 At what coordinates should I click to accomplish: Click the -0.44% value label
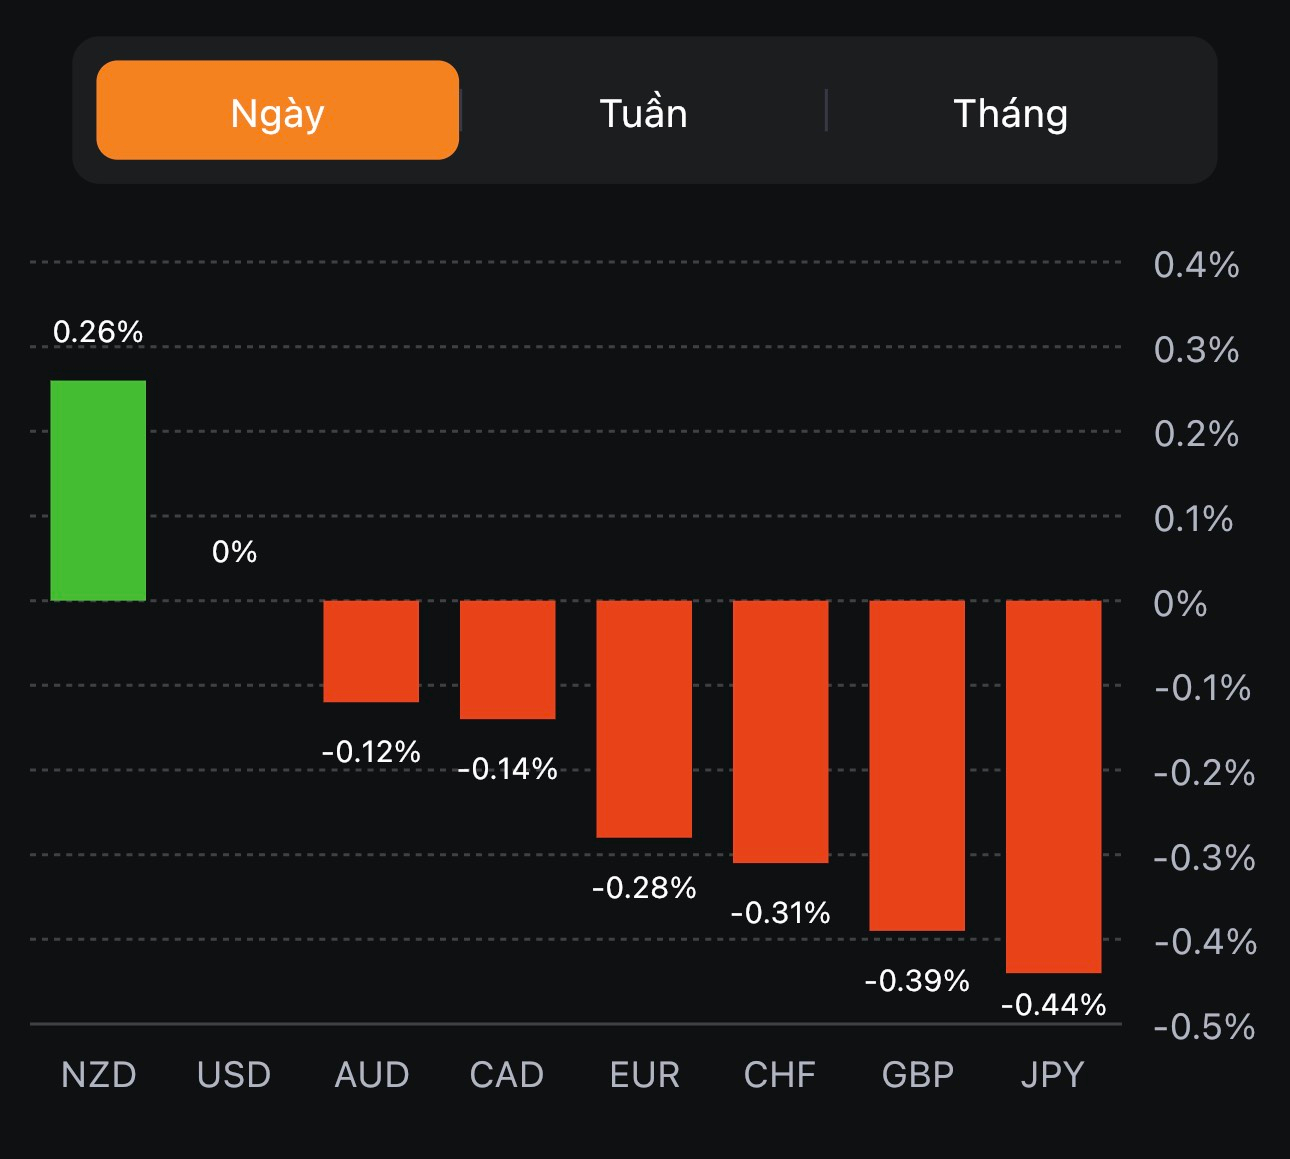[1053, 1004]
